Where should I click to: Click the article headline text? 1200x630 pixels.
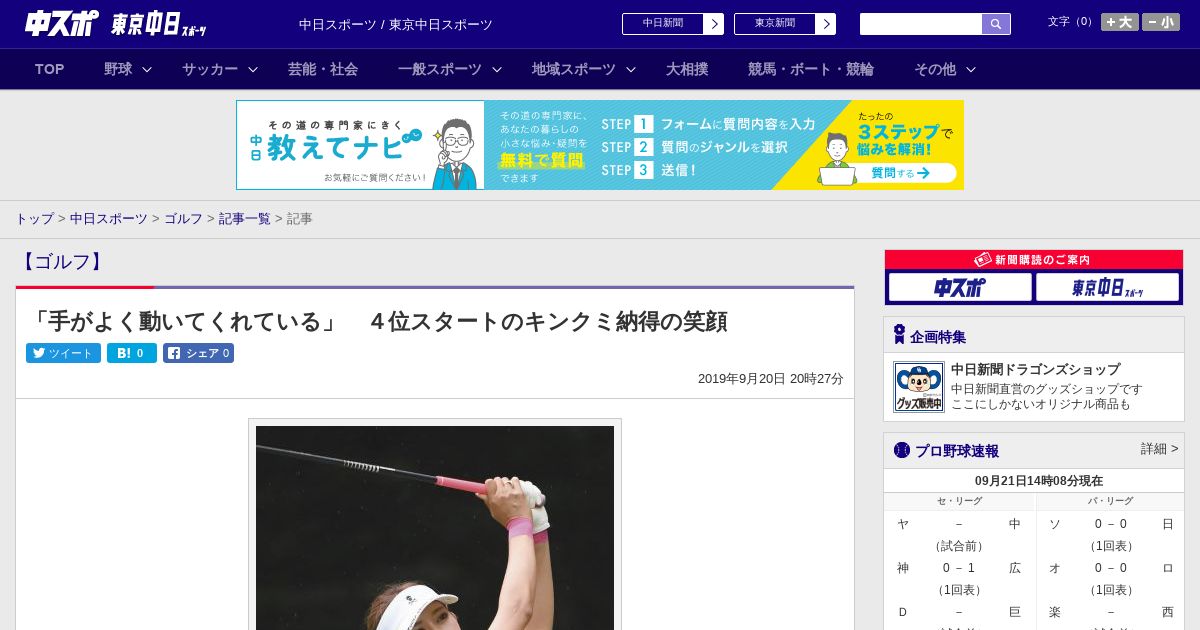[x=378, y=321]
